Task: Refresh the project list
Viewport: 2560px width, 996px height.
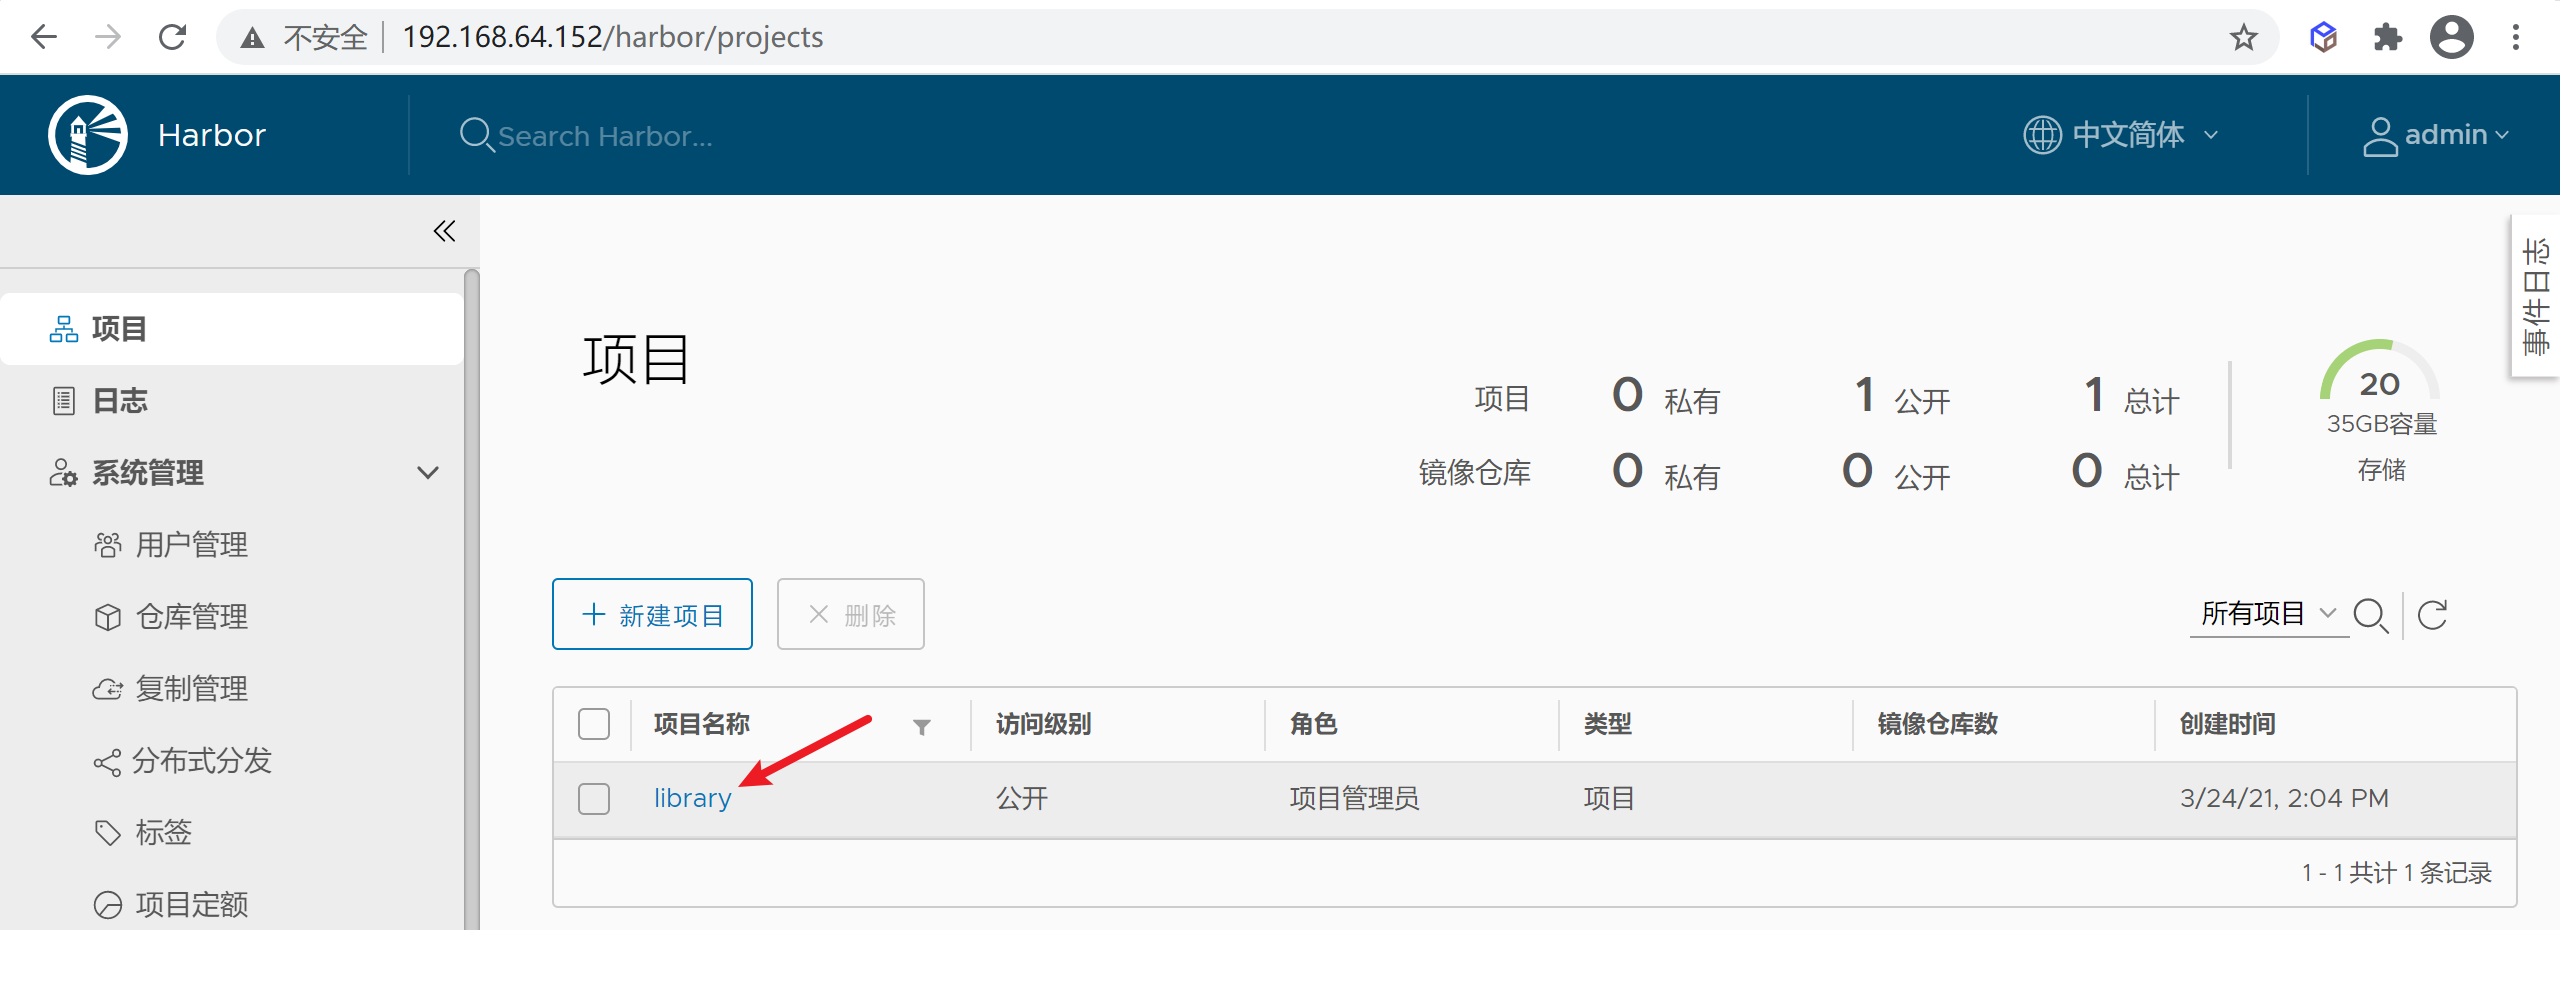Action: pos(2433,614)
